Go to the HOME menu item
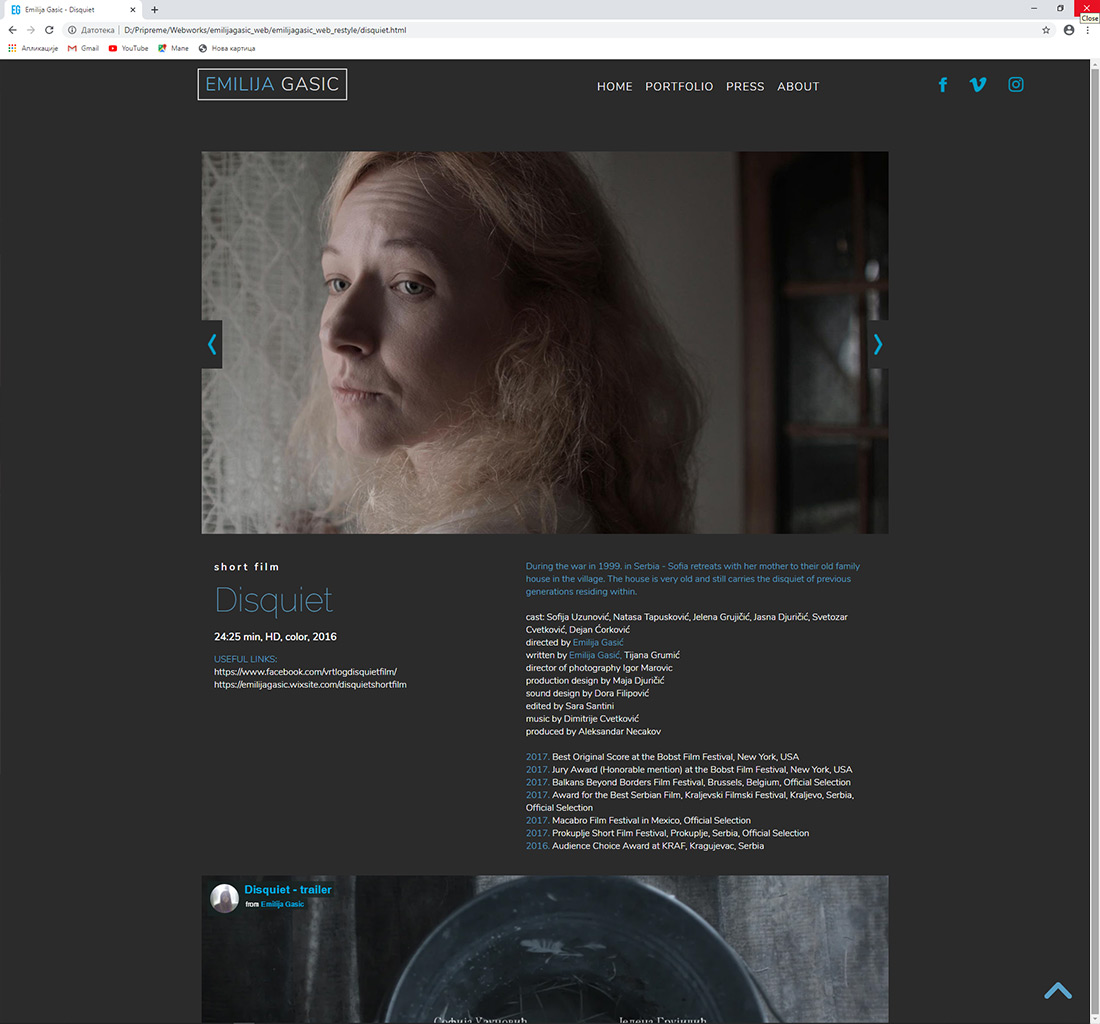 pos(614,87)
